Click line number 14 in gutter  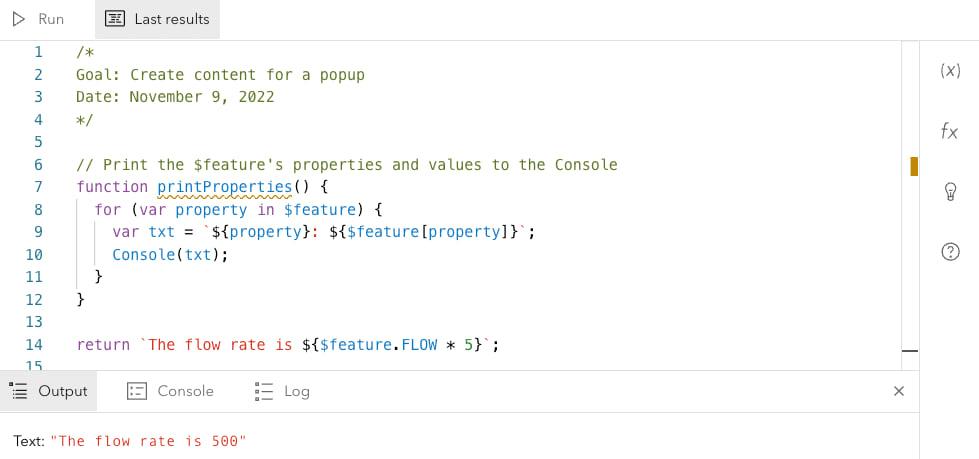click(38, 345)
